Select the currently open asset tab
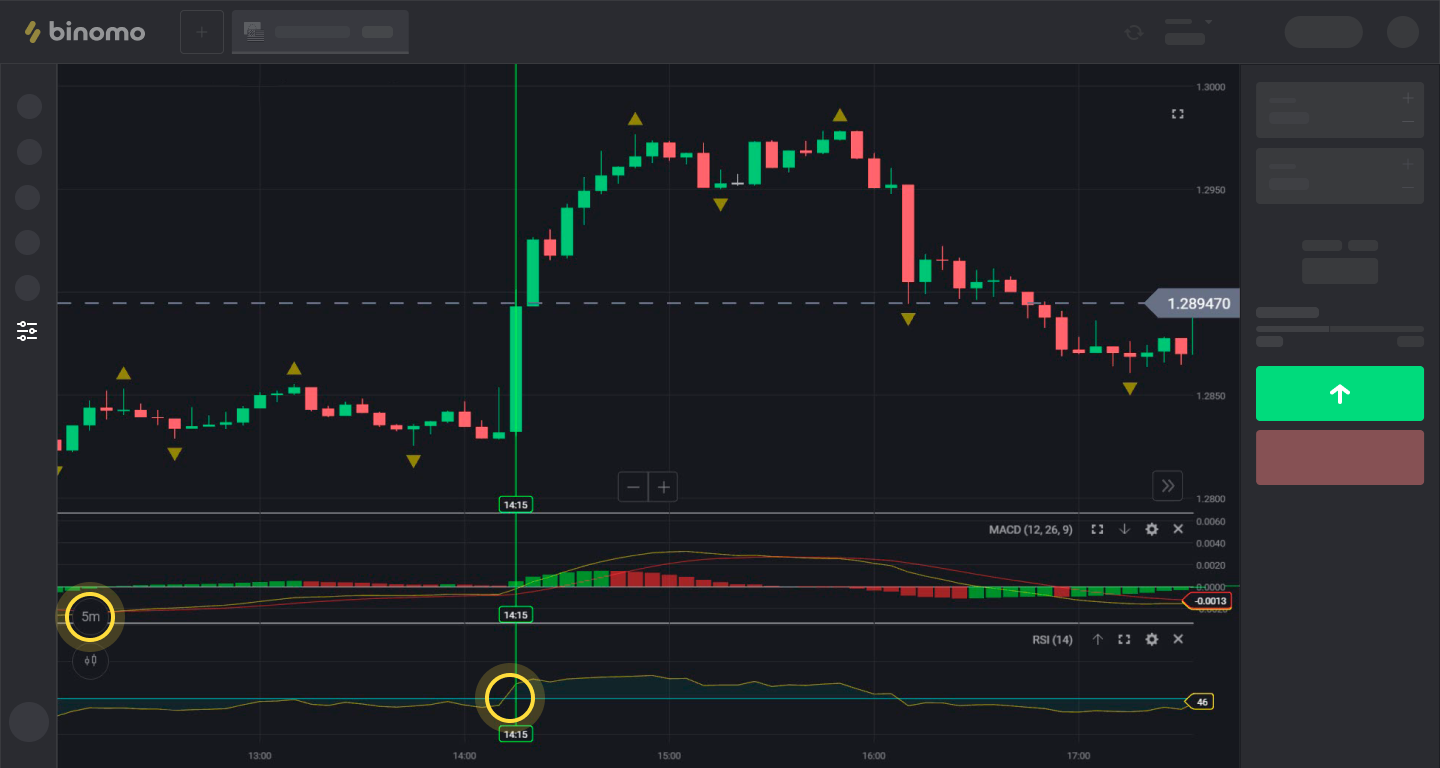This screenshot has height=768, width=1440. coord(320,32)
